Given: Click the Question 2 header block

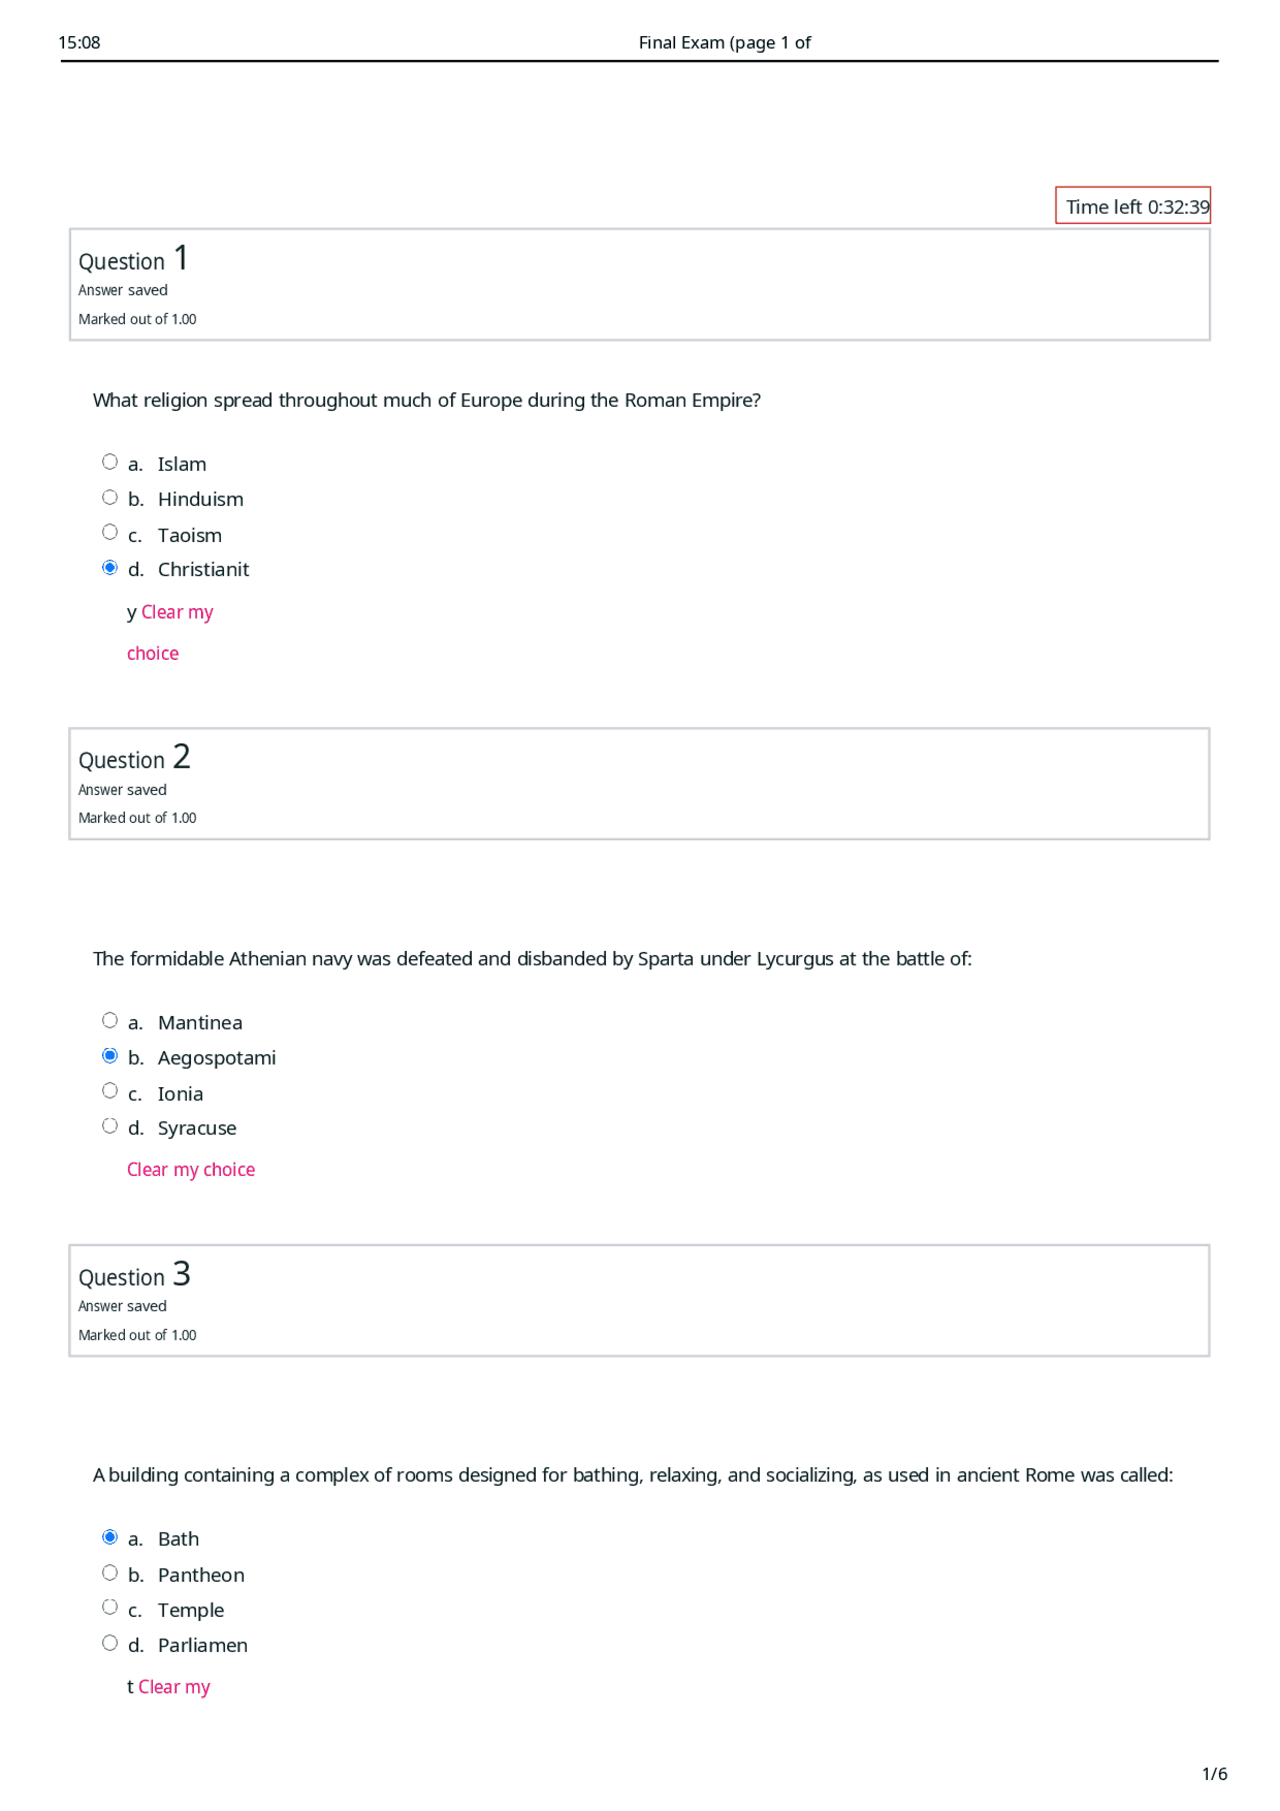Looking at the screenshot, I should pyautogui.click(x=640, y=784).
